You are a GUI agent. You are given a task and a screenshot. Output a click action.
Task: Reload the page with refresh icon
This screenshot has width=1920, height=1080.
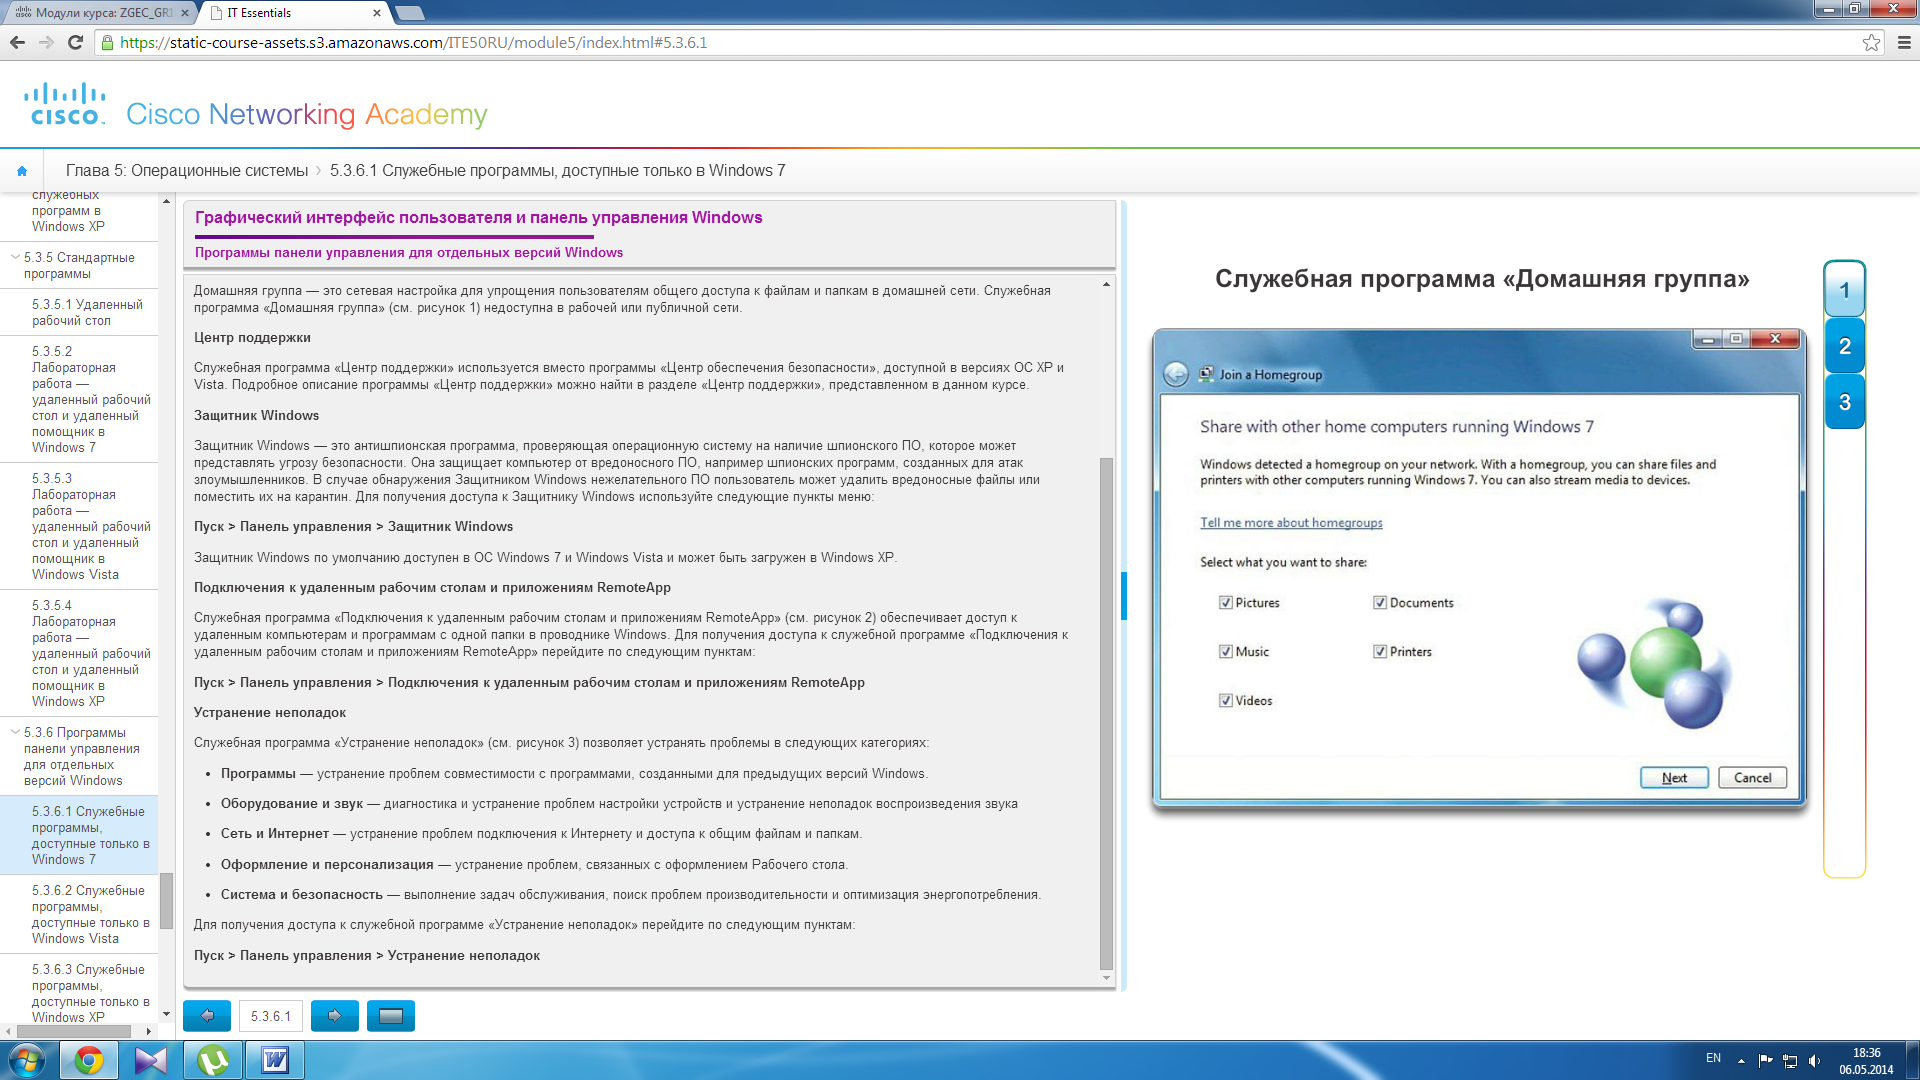[75, 42]
